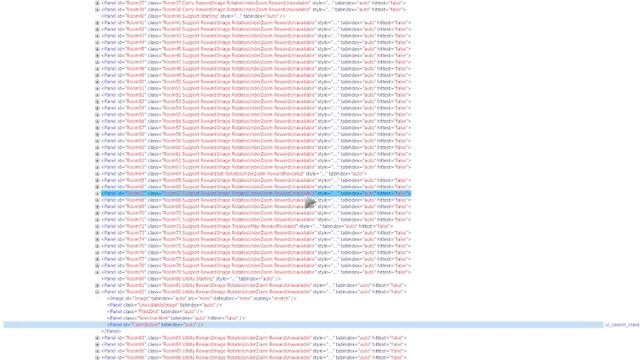Expand the Room44 panel node
Screen dimensions: 640x360
pyautogui.click(x=97, y=42)
